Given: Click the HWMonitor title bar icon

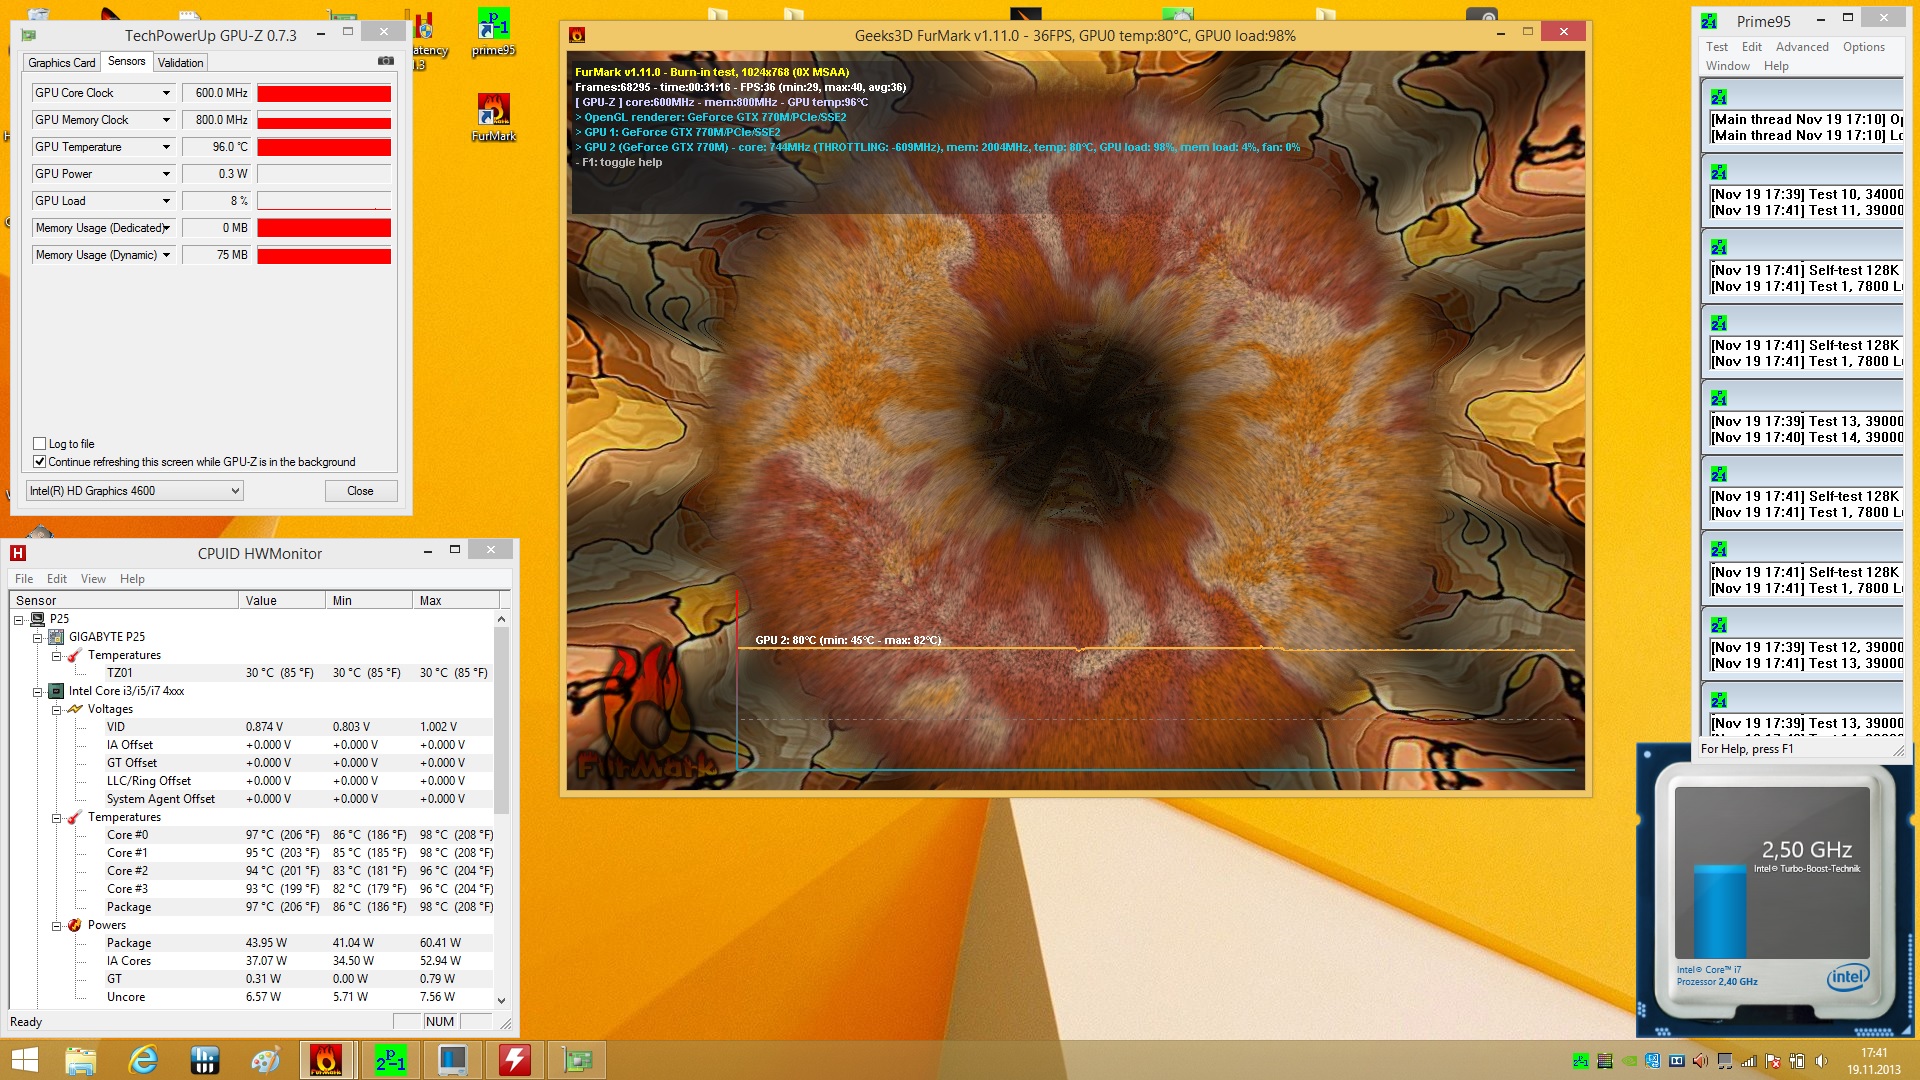Looking at the screenshot, I should coord(18,553).
